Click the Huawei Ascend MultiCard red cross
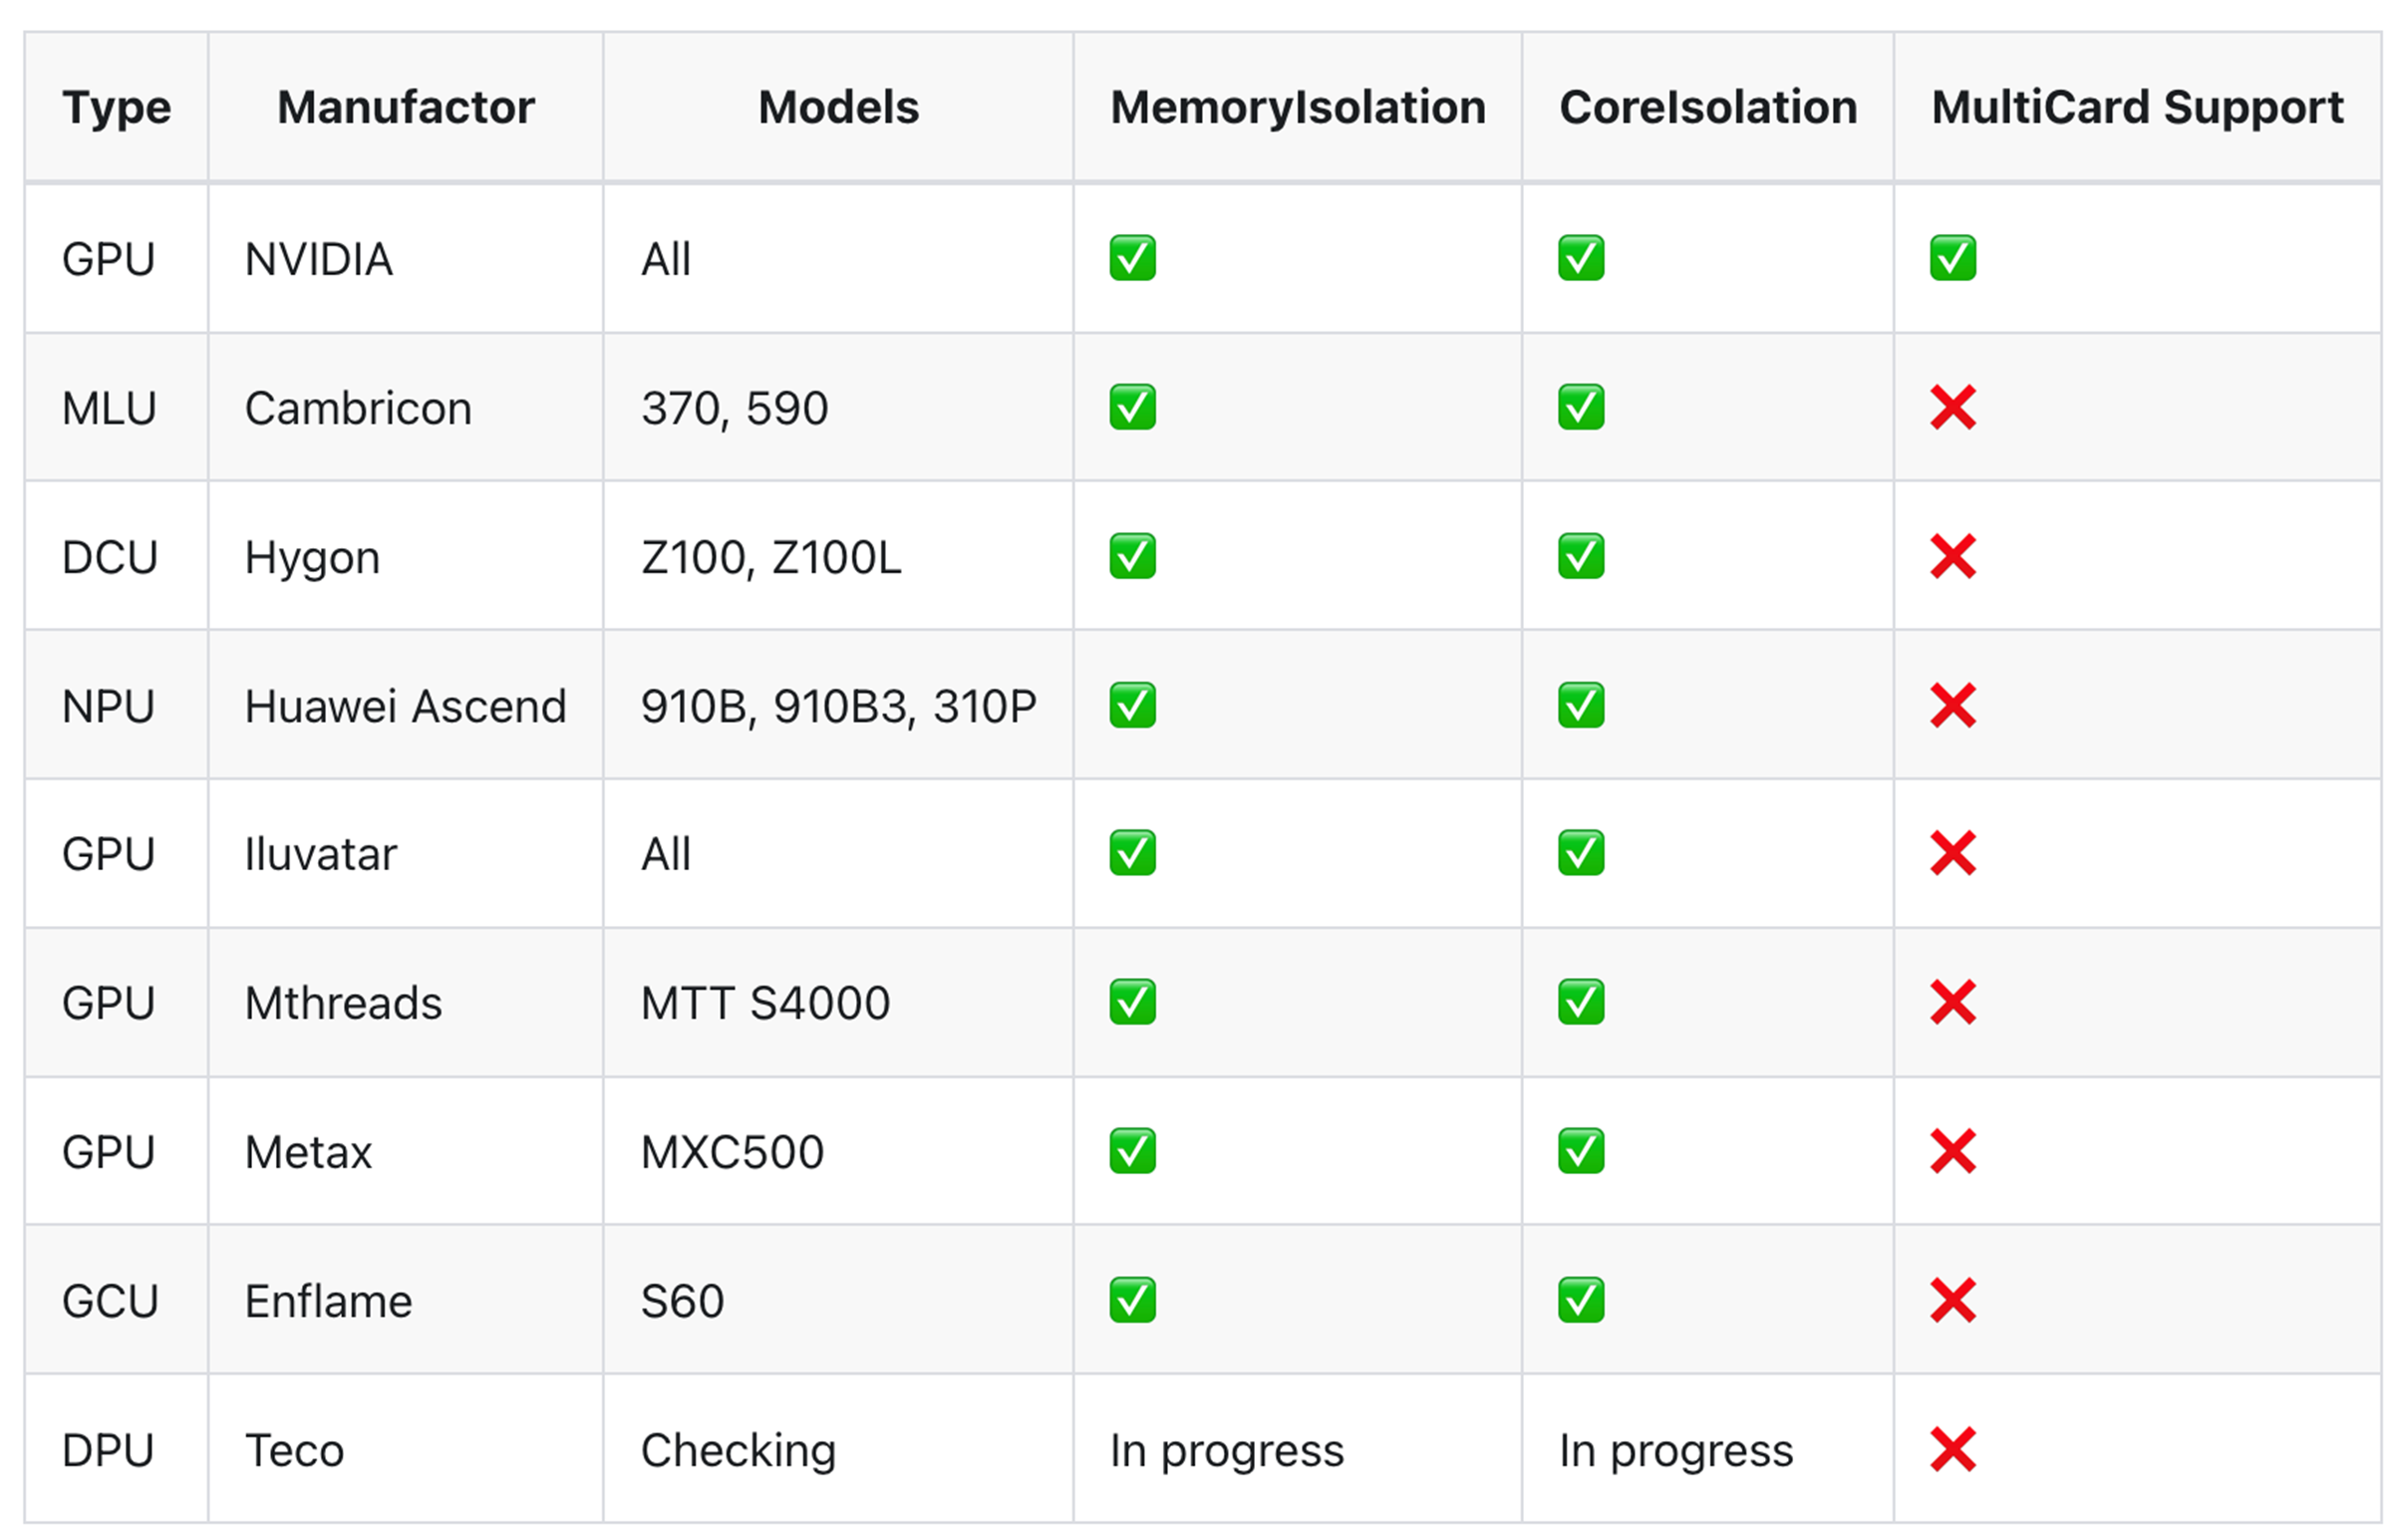Image resolution: width=2399 pixels, height=1540 pixels. (1952, 705)
